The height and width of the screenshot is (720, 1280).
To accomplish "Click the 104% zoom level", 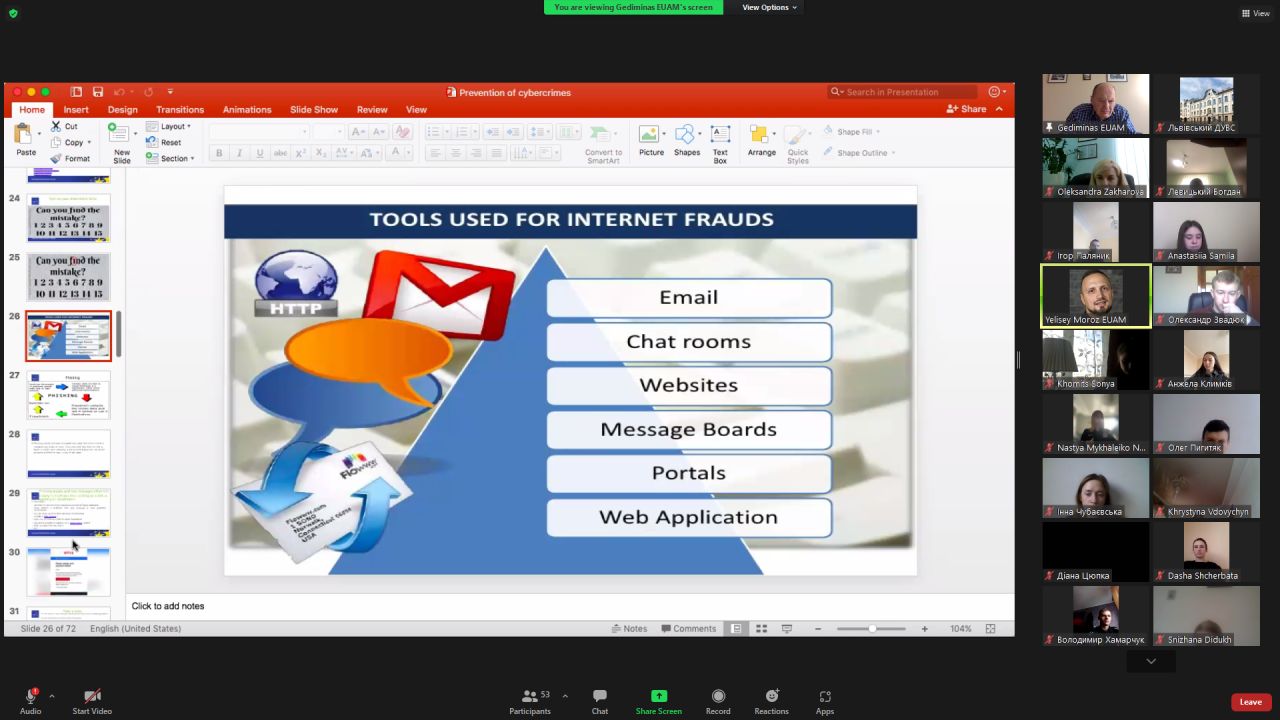I will coord(961,629).
